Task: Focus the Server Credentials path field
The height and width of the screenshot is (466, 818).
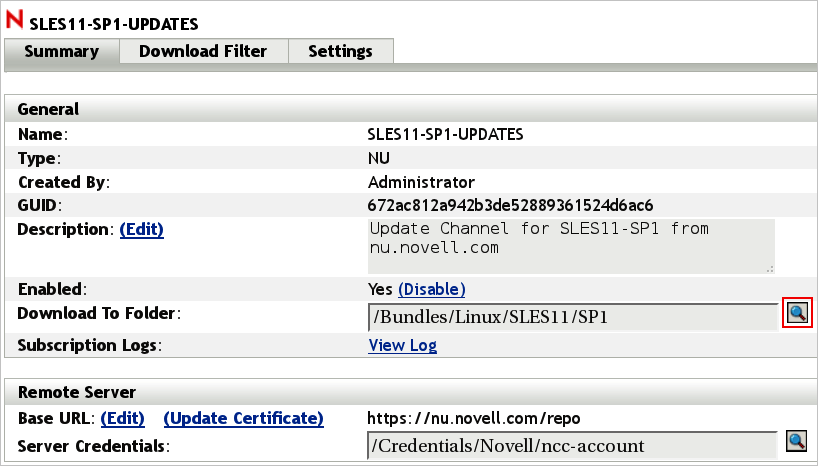Action: 570,445
